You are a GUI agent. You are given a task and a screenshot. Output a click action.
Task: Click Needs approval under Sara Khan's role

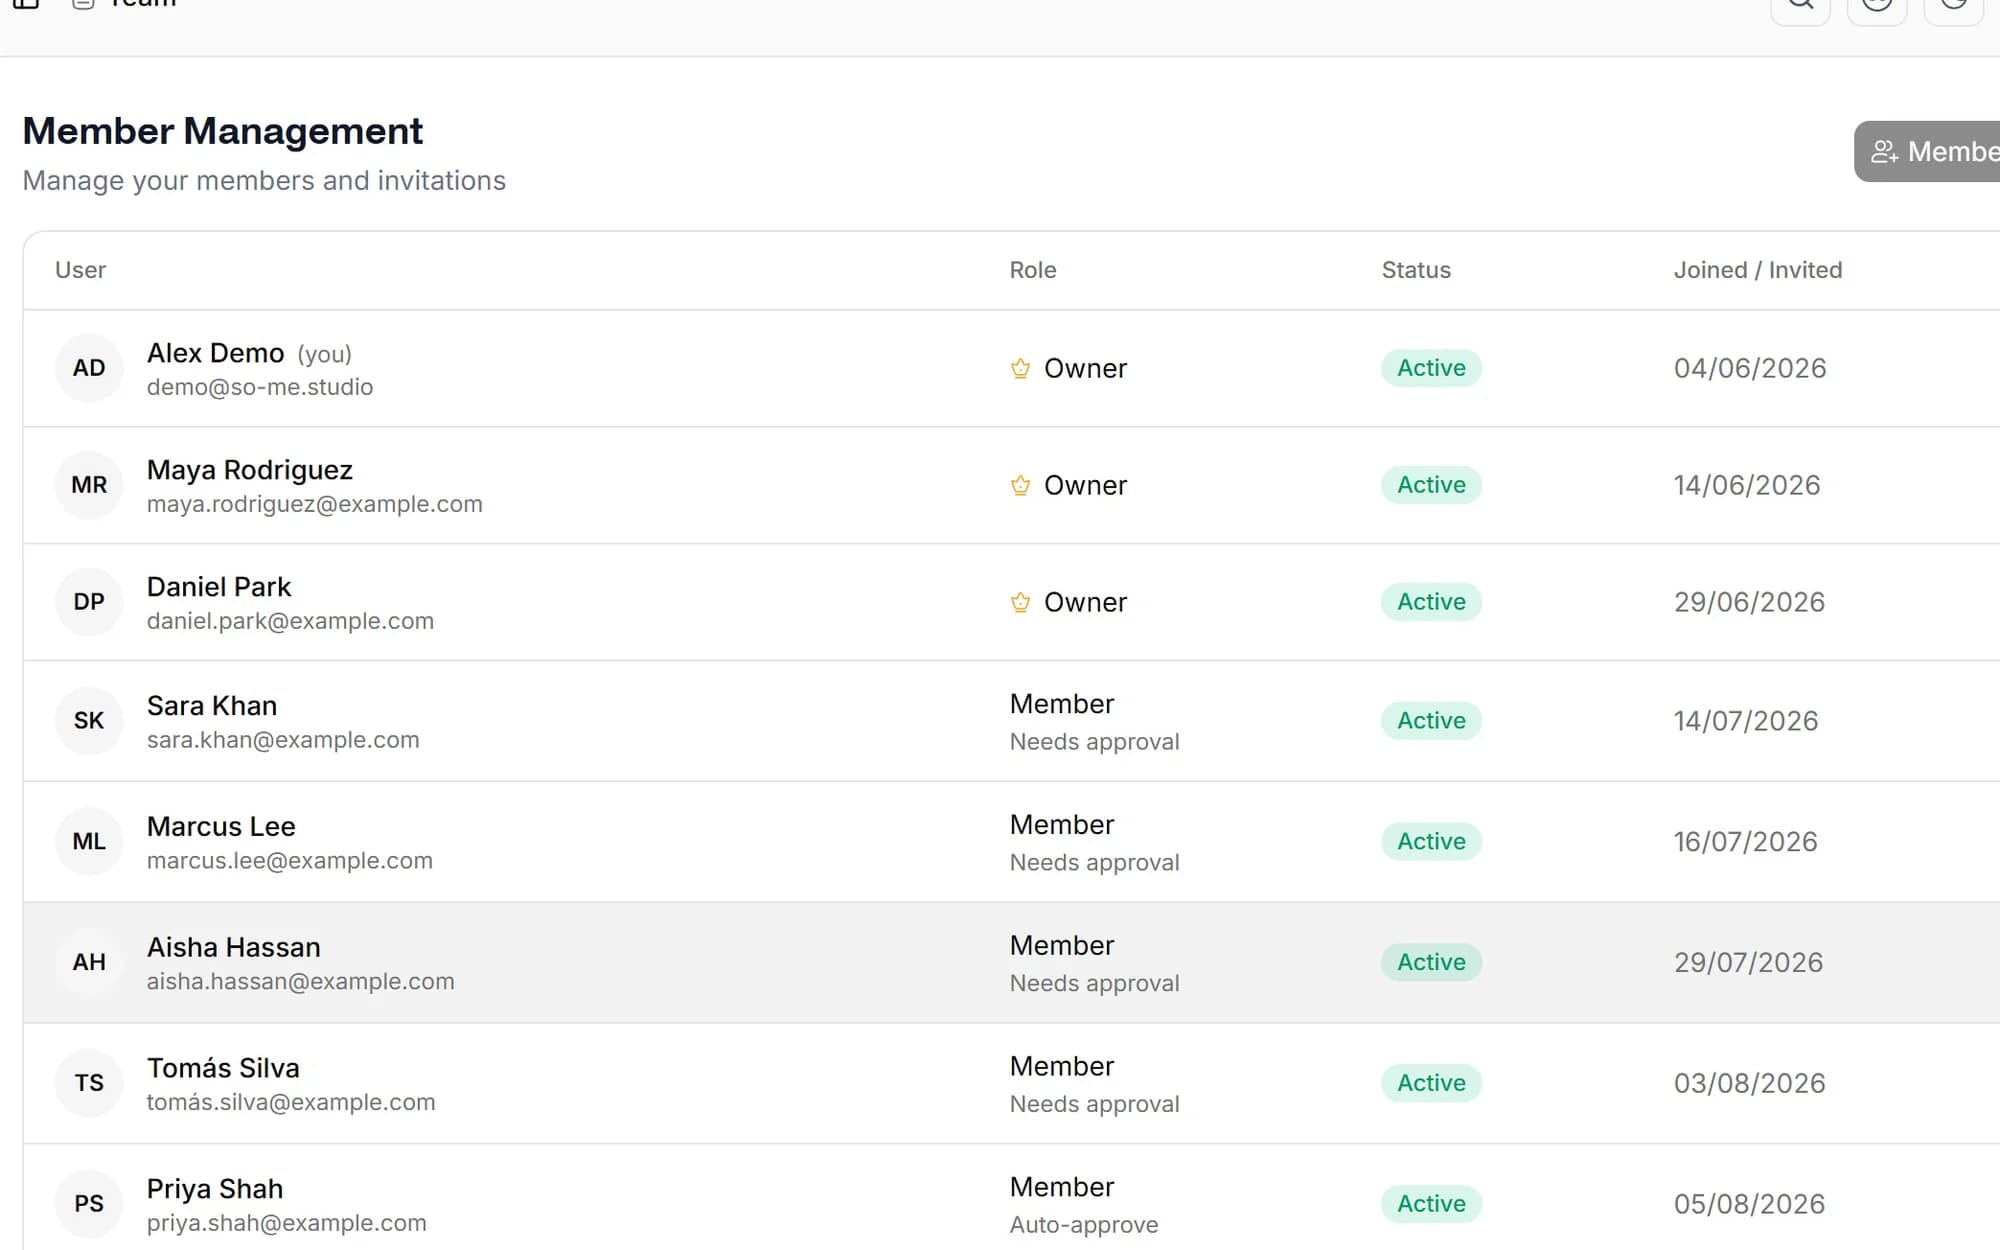coord(1095,742)
